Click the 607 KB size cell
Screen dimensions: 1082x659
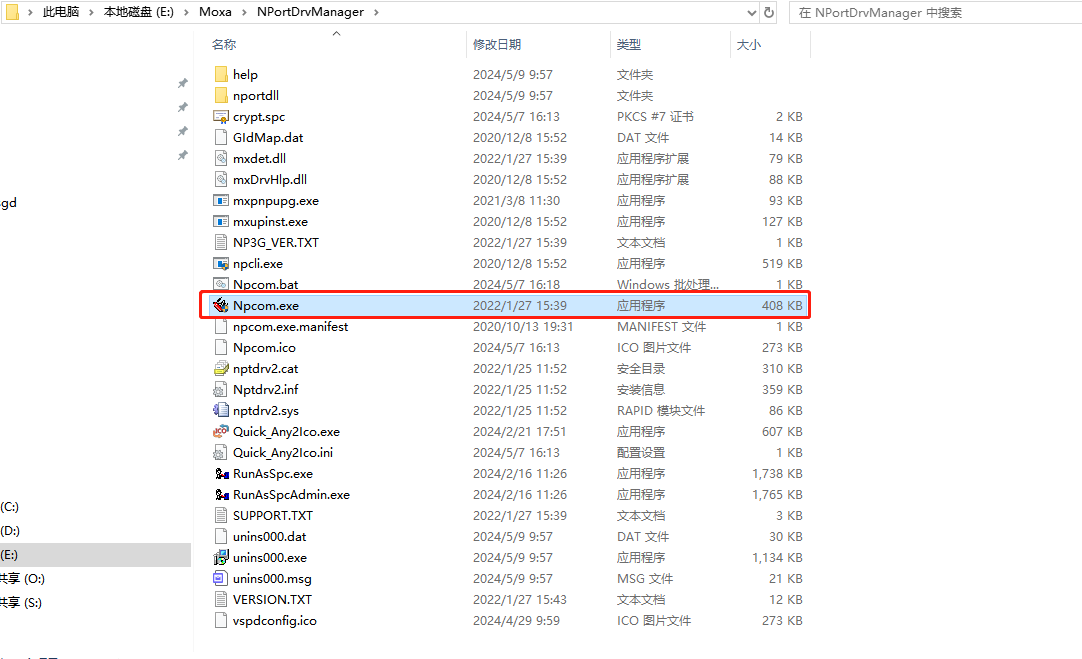(x=782, y=431)
